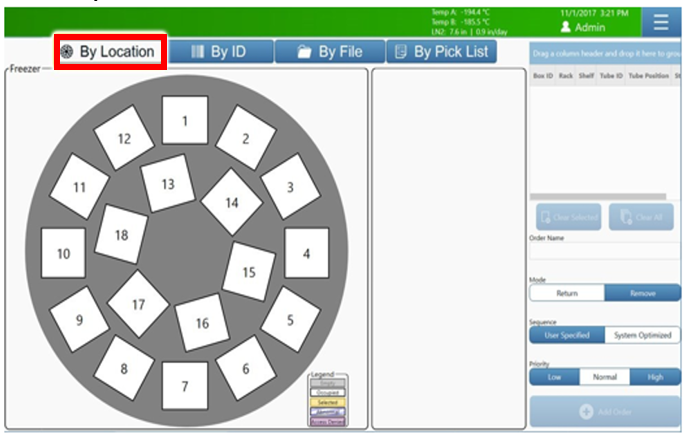
Task: Click rack 4 on the outer ring
Action: 307,253
